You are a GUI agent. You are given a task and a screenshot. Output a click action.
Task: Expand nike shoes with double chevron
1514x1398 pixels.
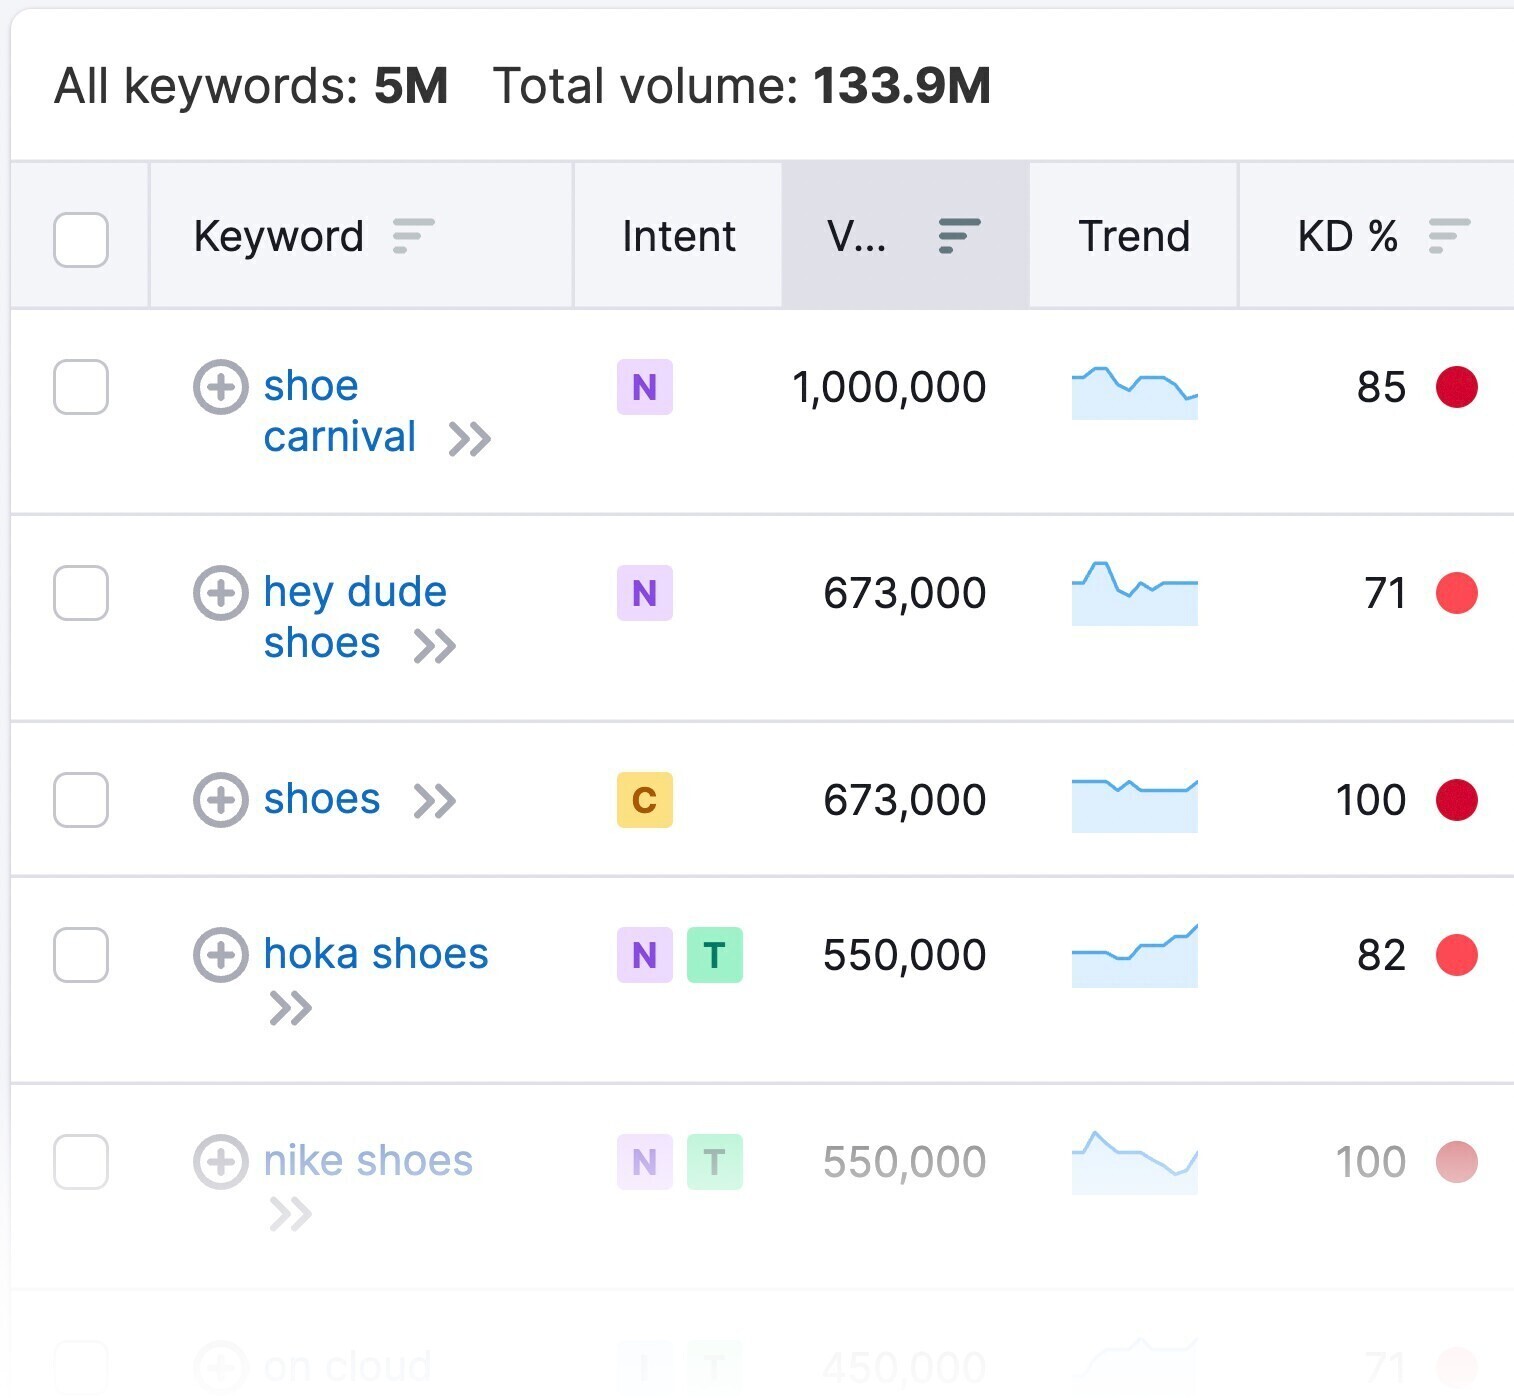[291, 1215]
